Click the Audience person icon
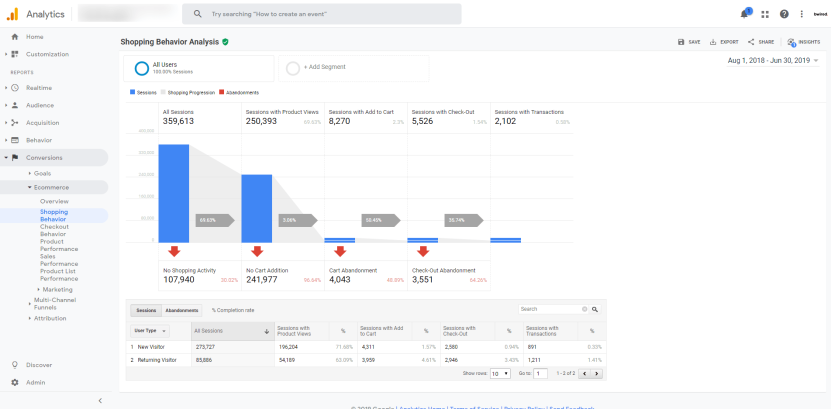This screenshot has height=409, width=831. click(15, 105)
